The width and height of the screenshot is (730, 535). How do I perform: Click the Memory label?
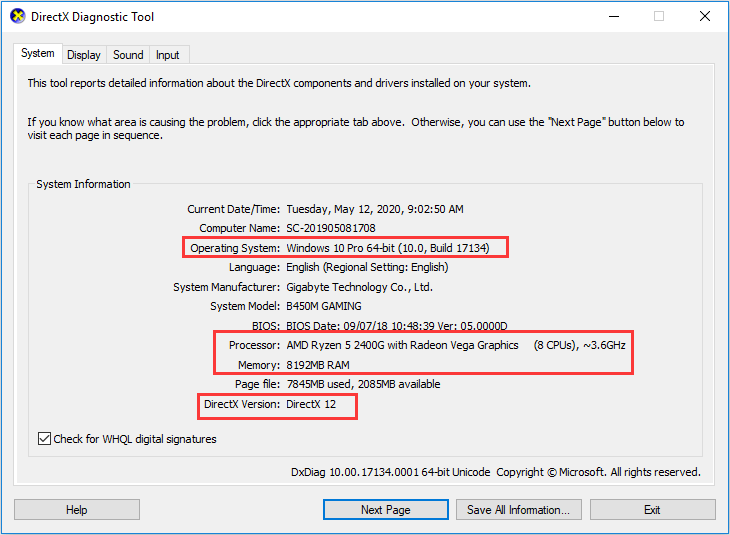(x=259, y=365)
